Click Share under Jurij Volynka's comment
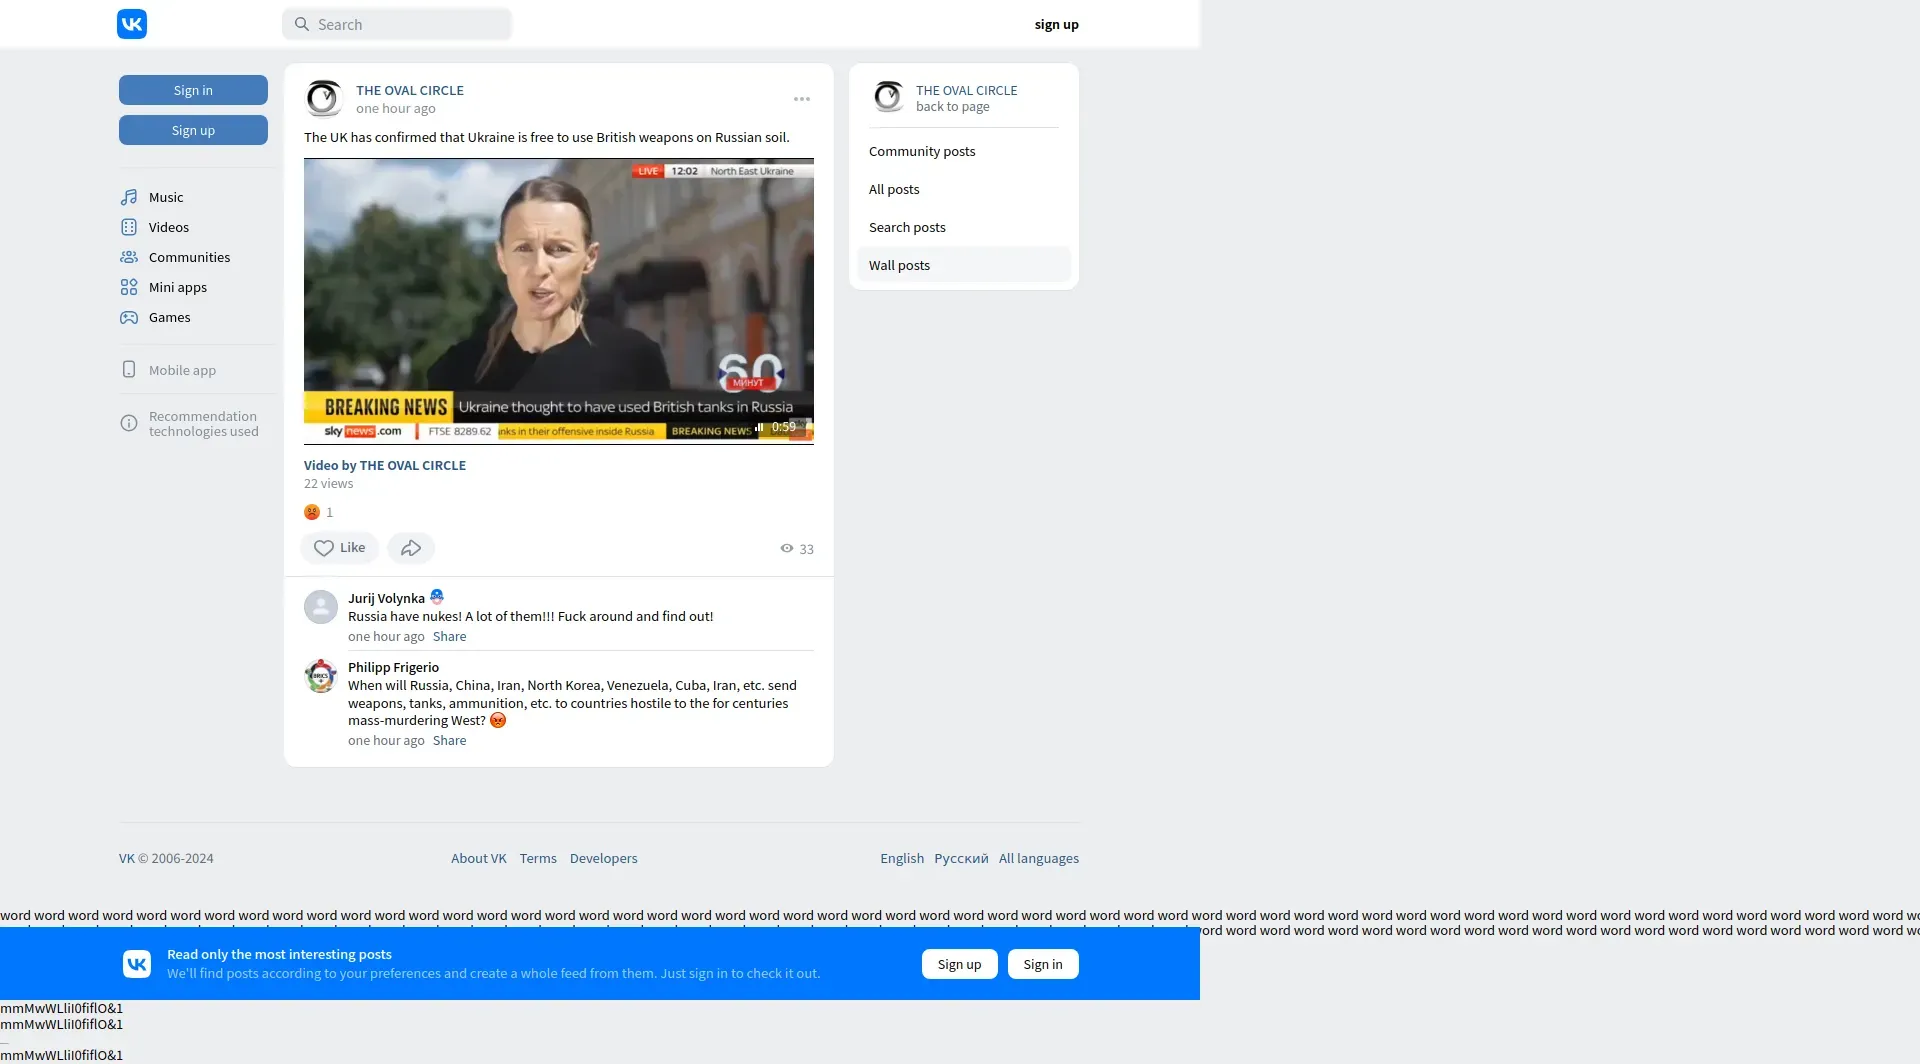 449,637
